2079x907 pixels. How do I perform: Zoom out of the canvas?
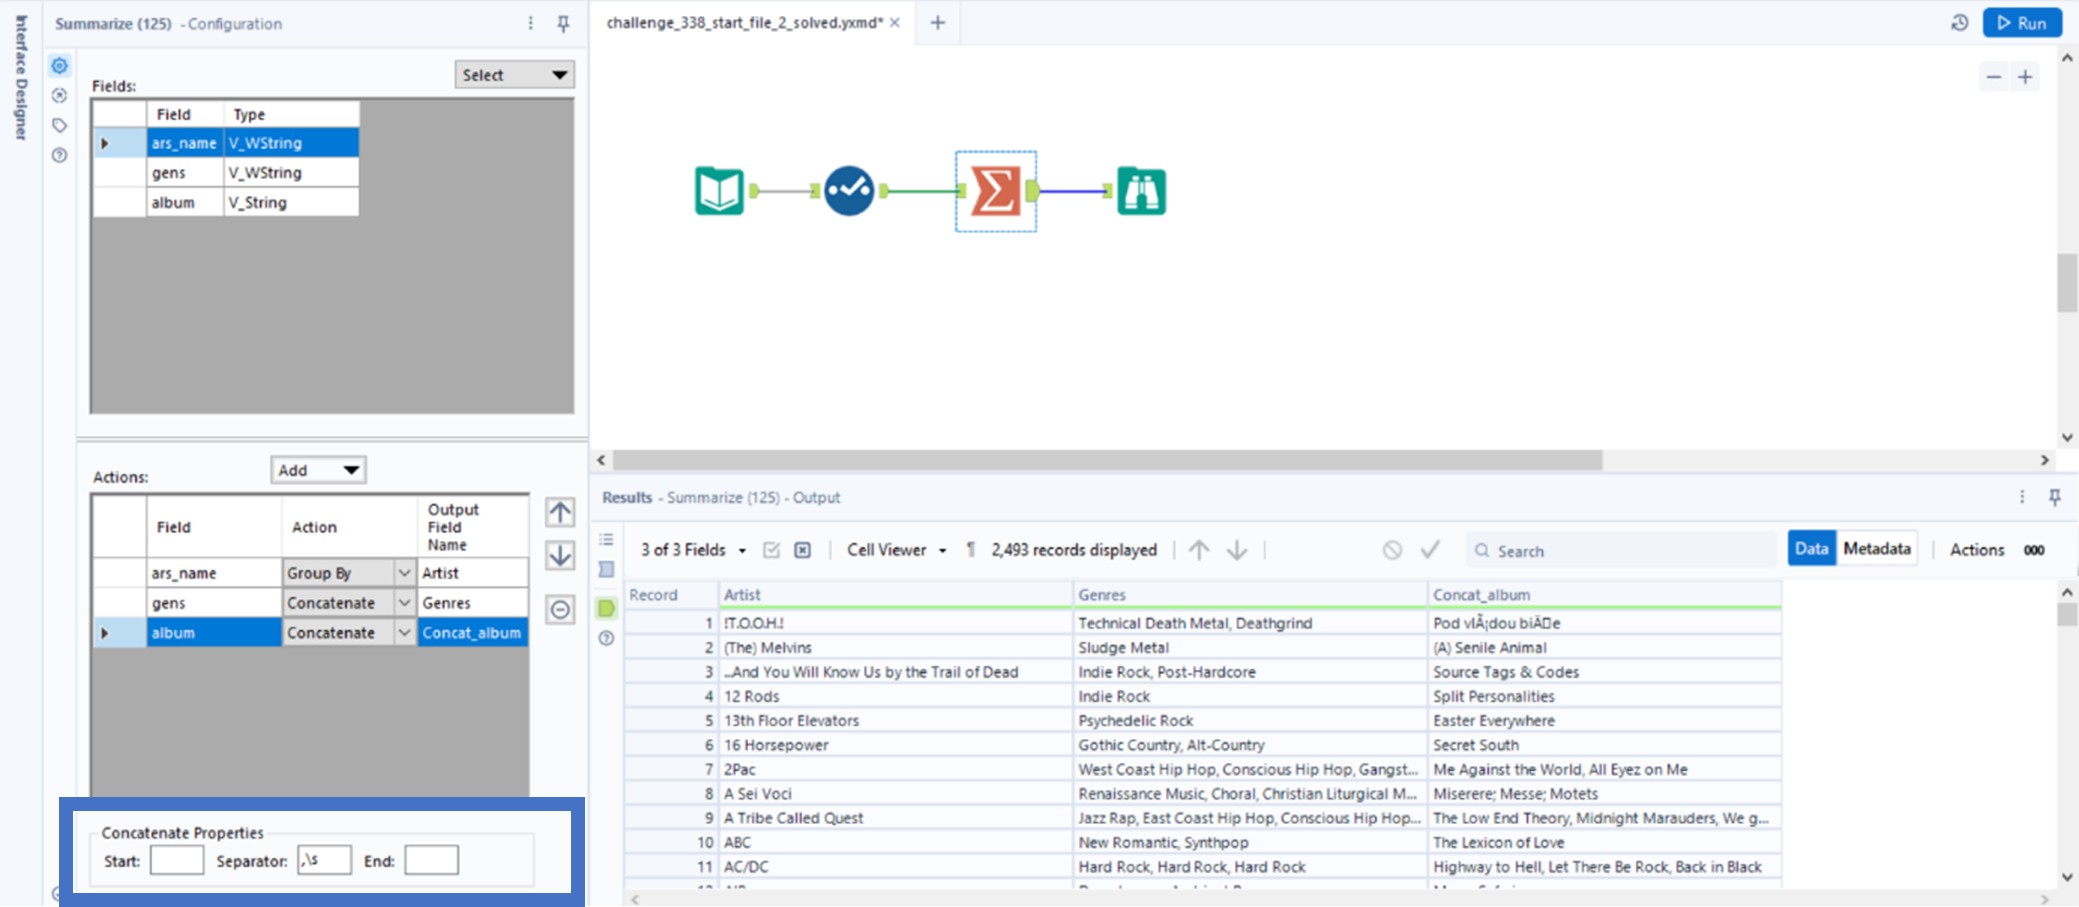tap(1994, 77)
